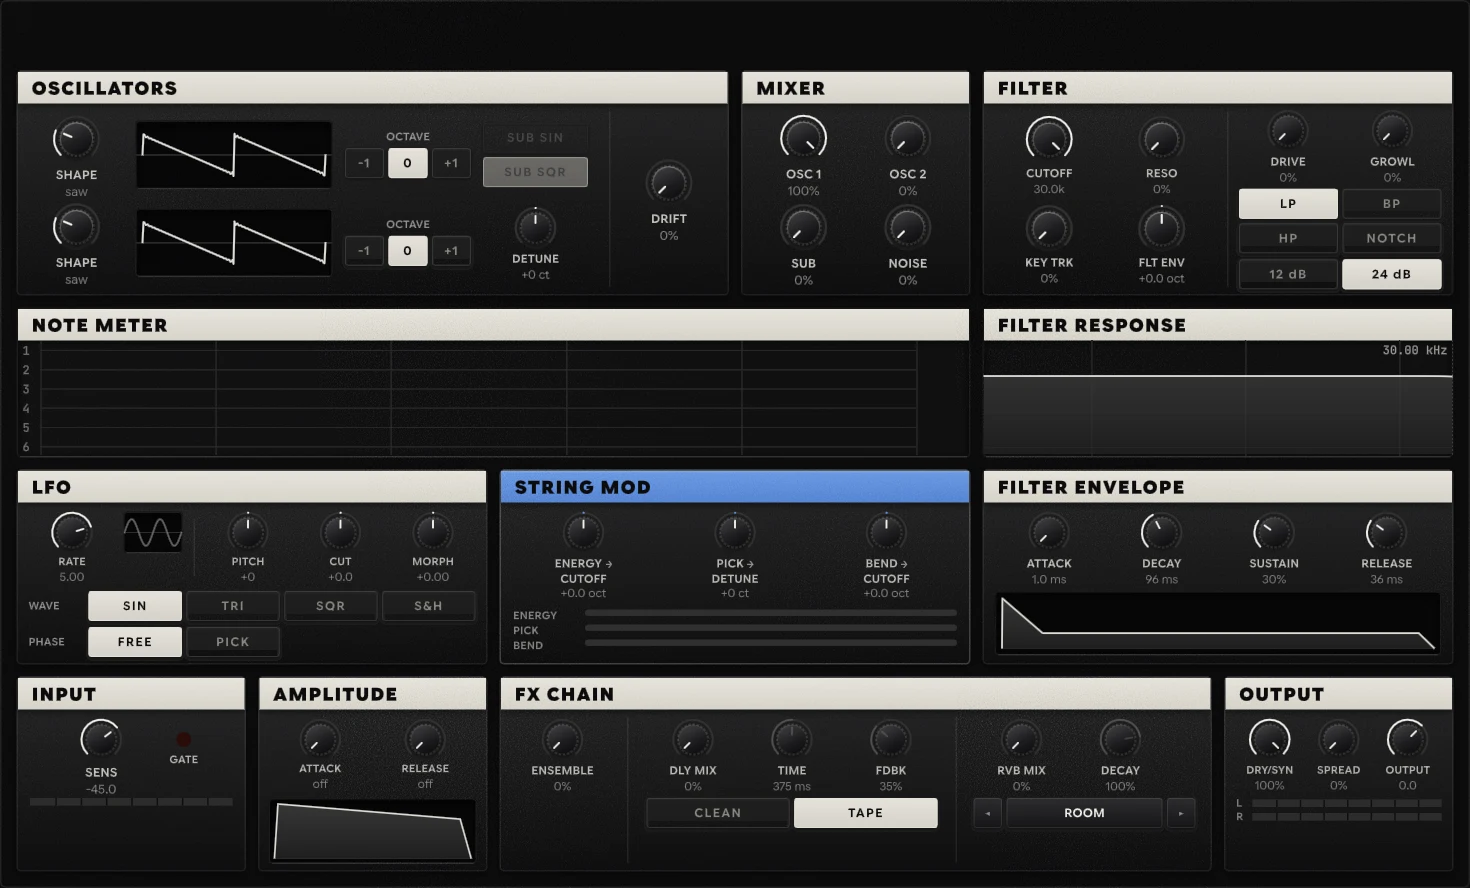This screenshot has height=888, width=1470.
Task: Switch filter slope to 12 dB
Action: [1288, 274]
